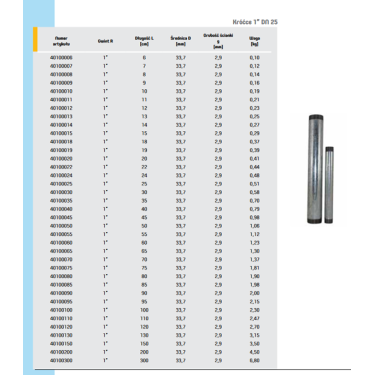The height and width of the screenshot is (375, 375).
Task: Click article number 40100050
Action: (x=61, y=226)
